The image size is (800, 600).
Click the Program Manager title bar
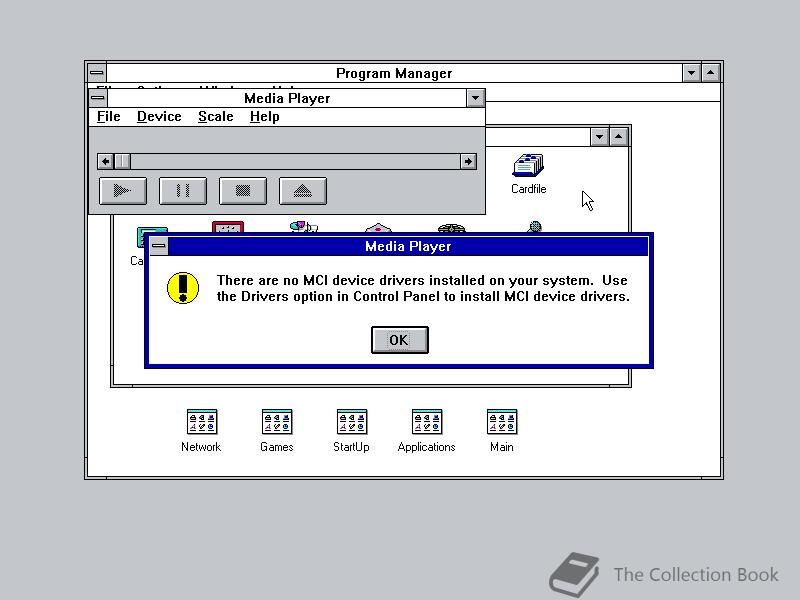click(394, 73)
